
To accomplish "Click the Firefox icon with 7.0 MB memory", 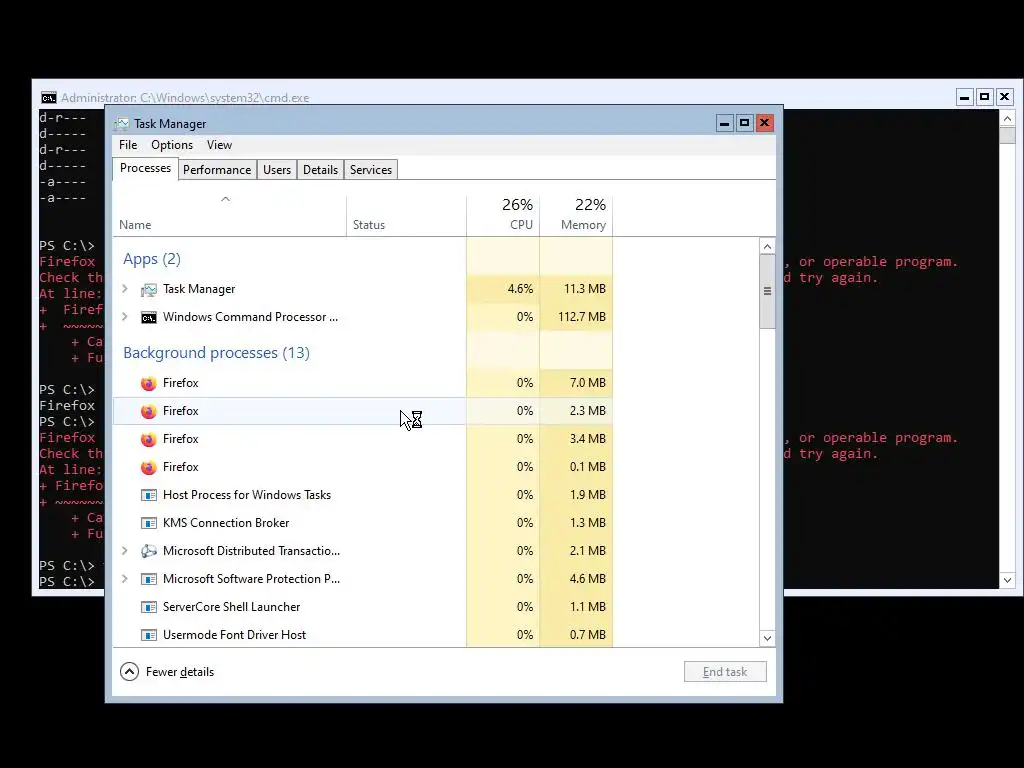I will point(149,383).
